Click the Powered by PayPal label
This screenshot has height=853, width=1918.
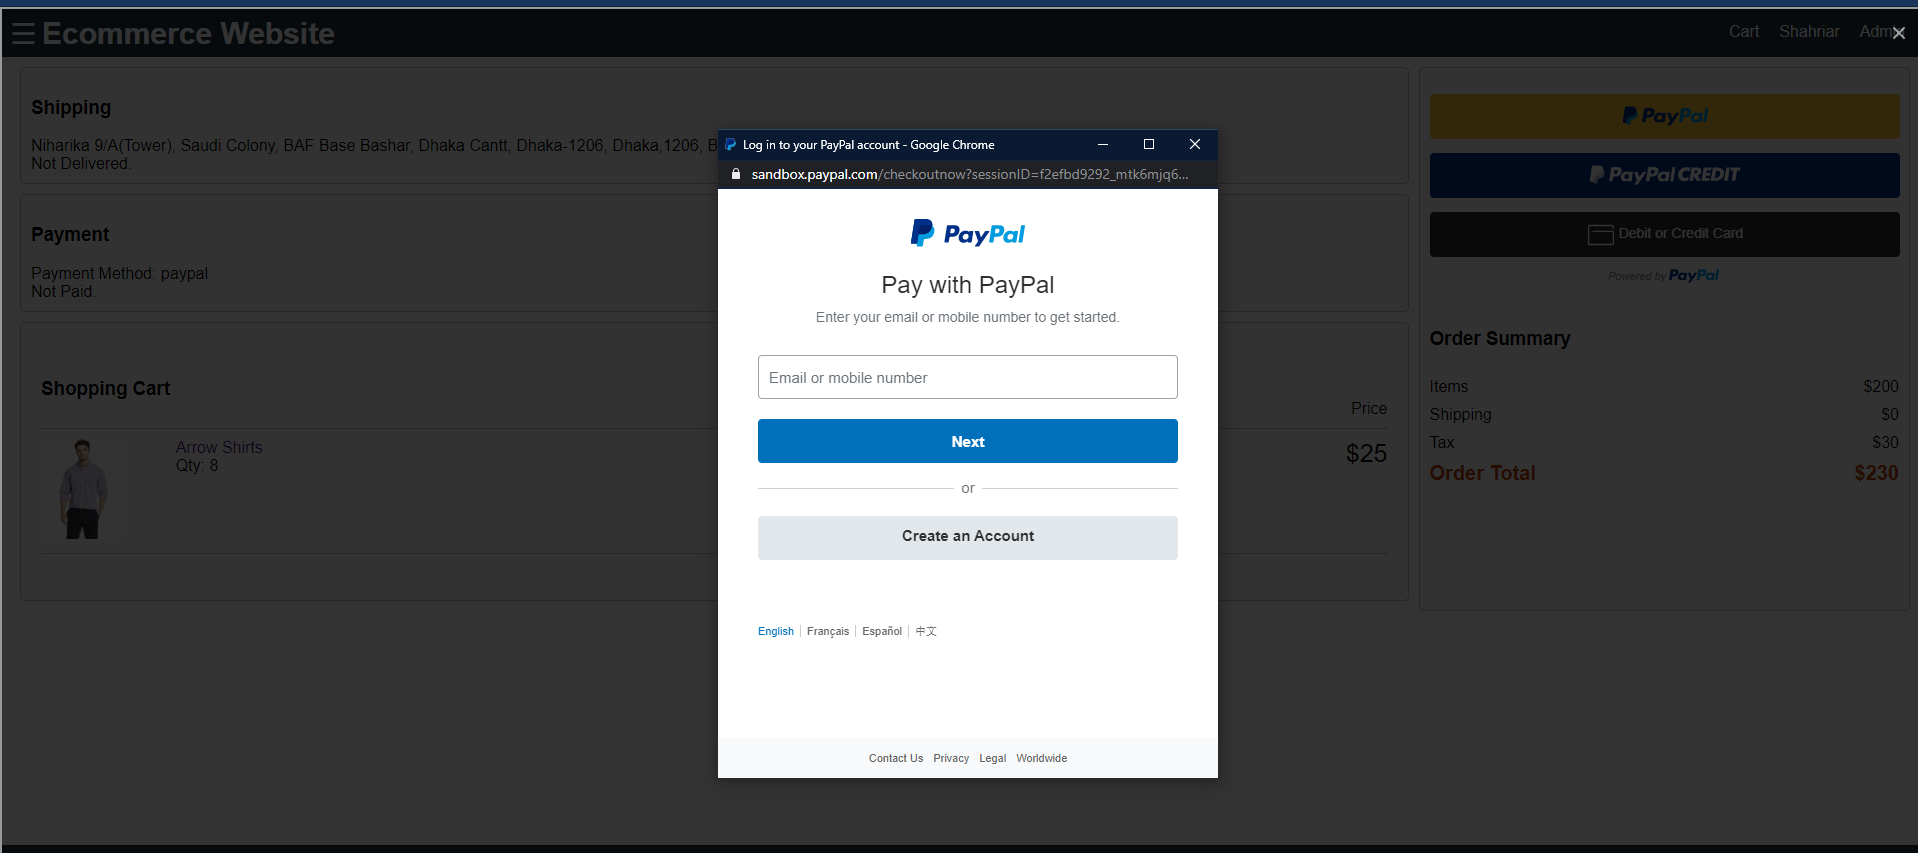1664,276
